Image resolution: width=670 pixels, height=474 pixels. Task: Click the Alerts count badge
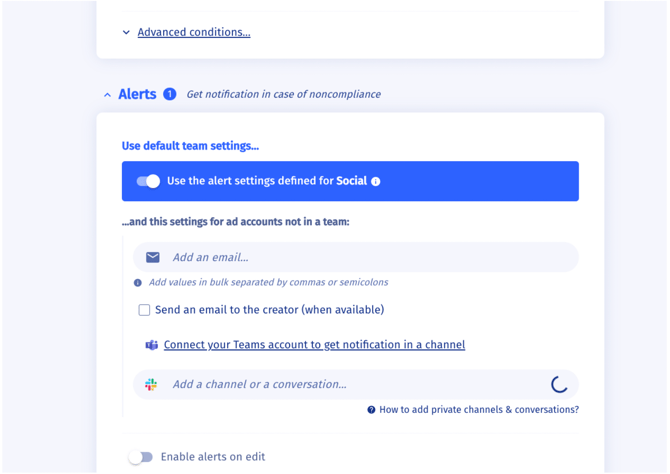170,94
